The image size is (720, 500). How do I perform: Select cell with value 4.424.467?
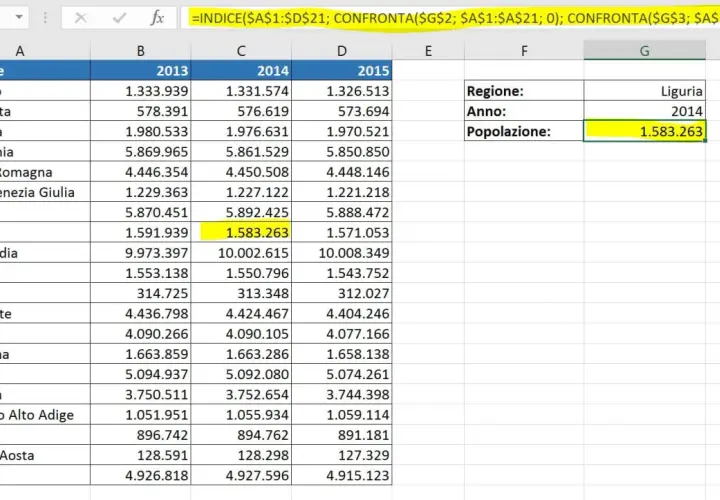pos(241,313)
